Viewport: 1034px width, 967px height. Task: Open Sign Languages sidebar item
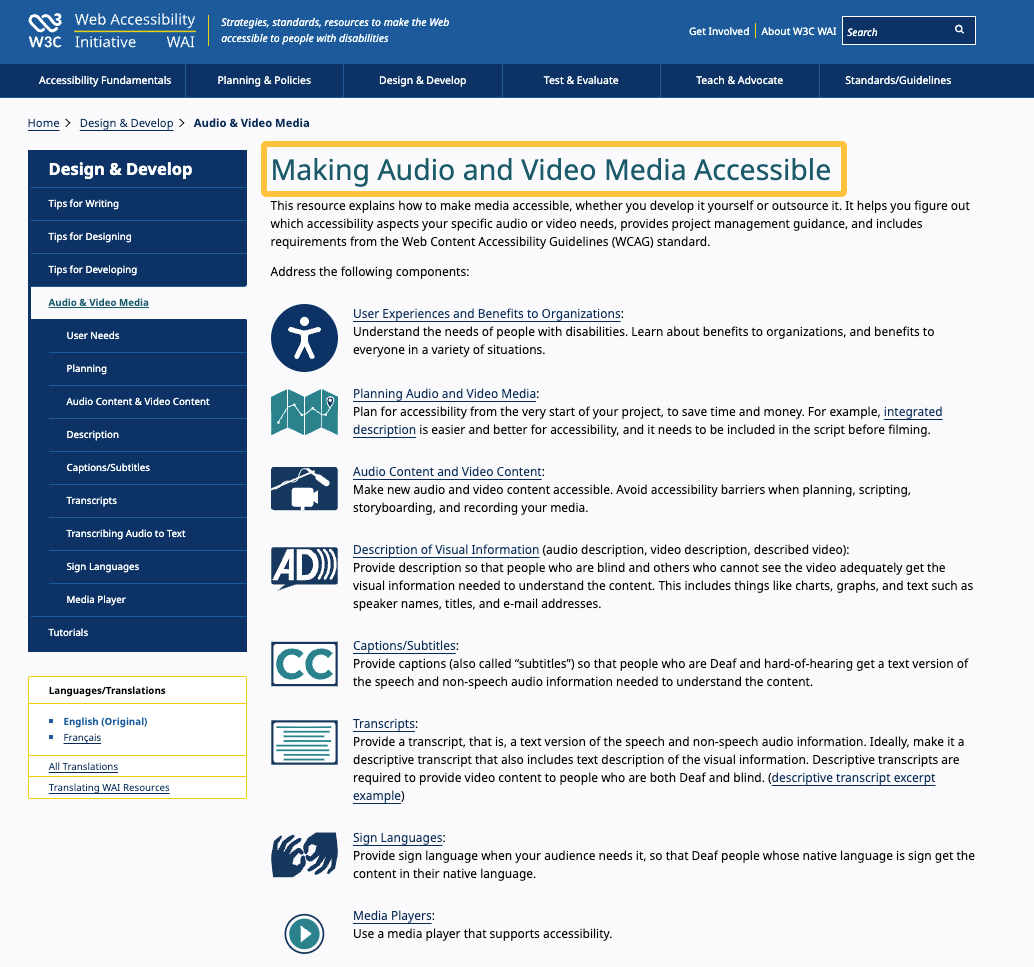[x=148, y=567]
